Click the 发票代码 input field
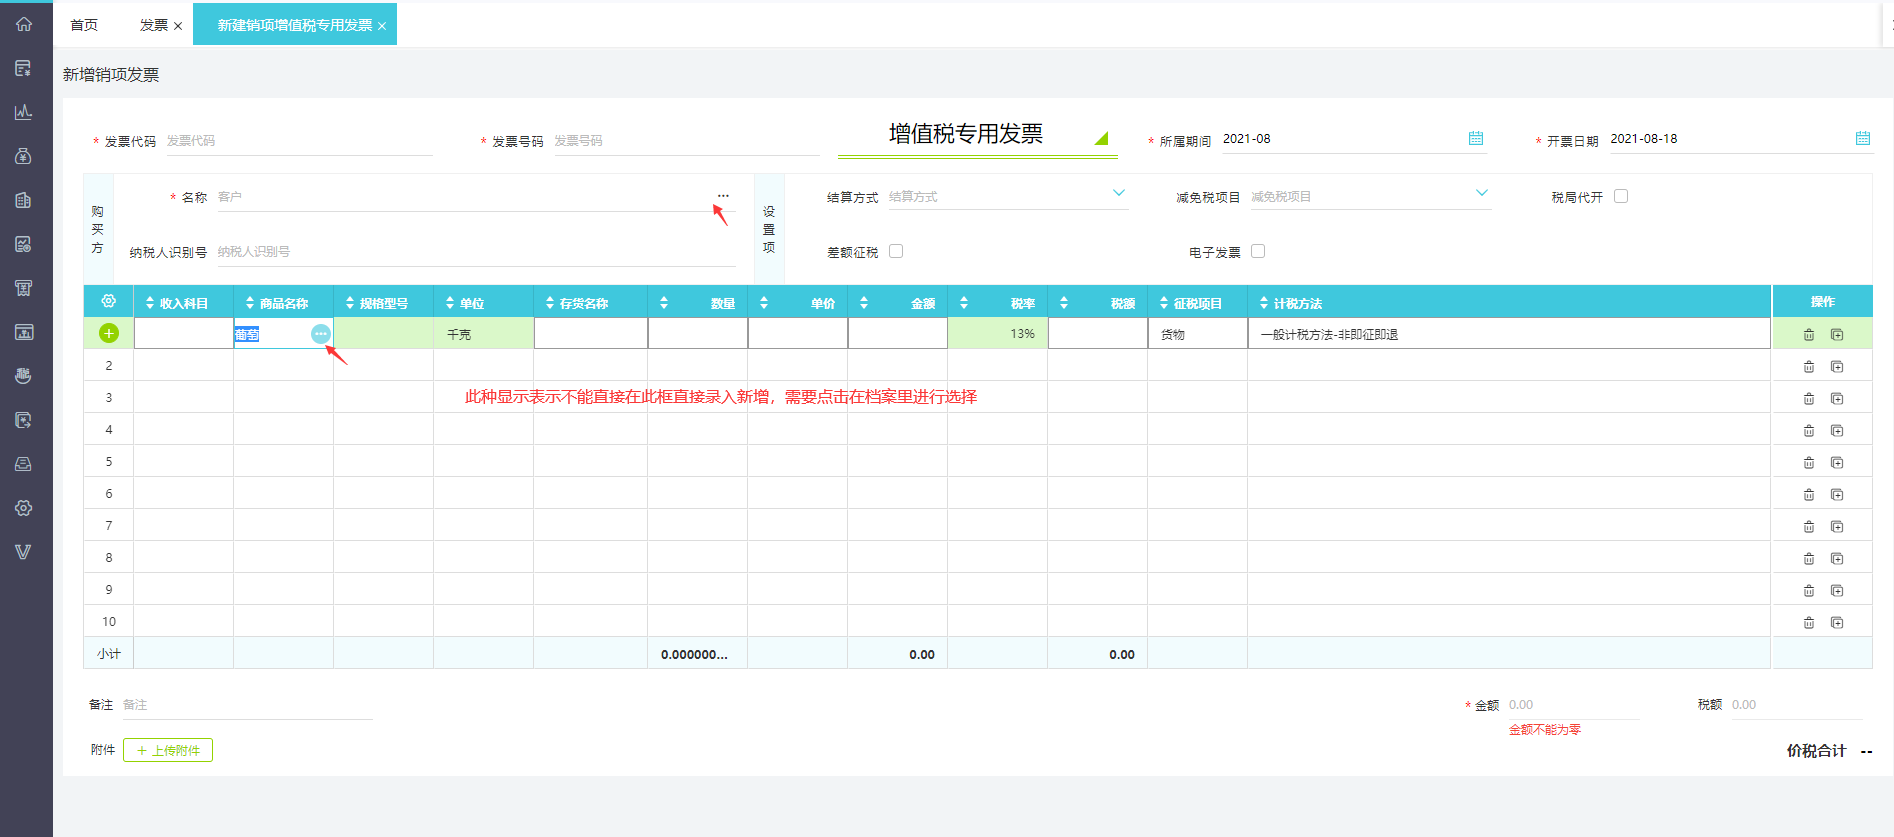This screenshot has width=1894, height=837. point(299,141)
